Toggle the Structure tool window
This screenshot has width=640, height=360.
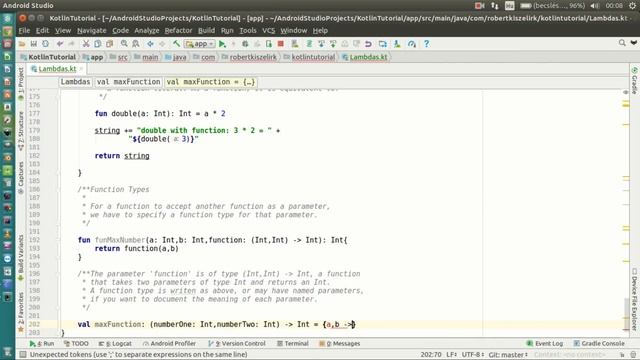(21, 131)
